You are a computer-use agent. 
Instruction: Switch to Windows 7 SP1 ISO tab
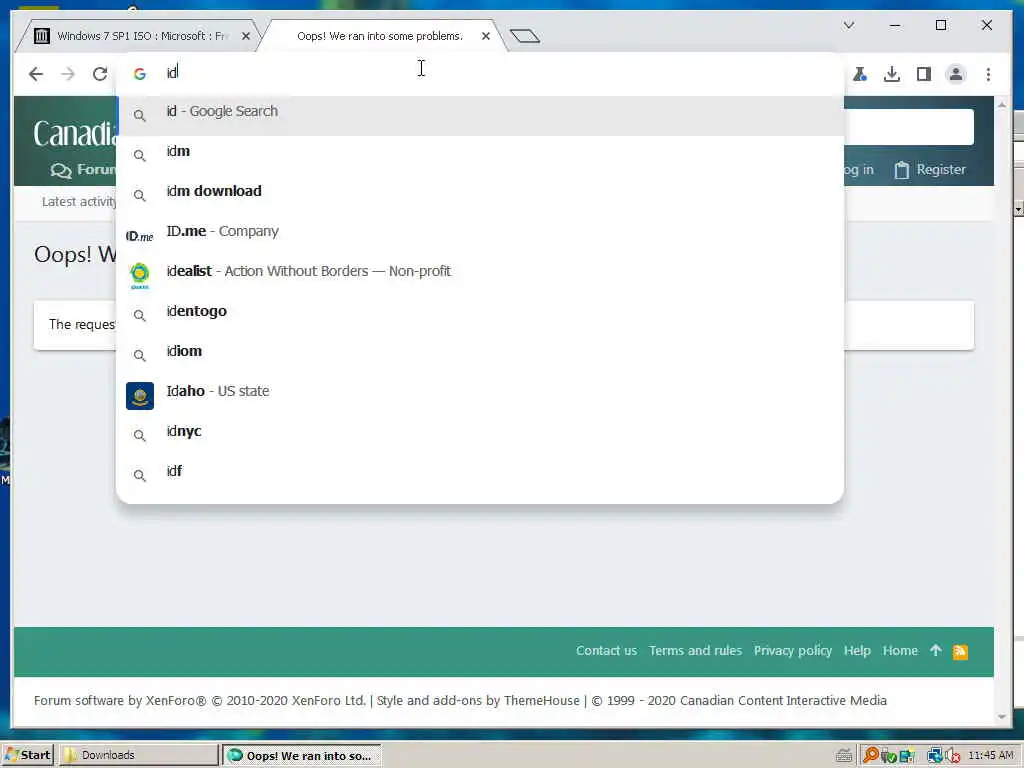tap(137, 36)
